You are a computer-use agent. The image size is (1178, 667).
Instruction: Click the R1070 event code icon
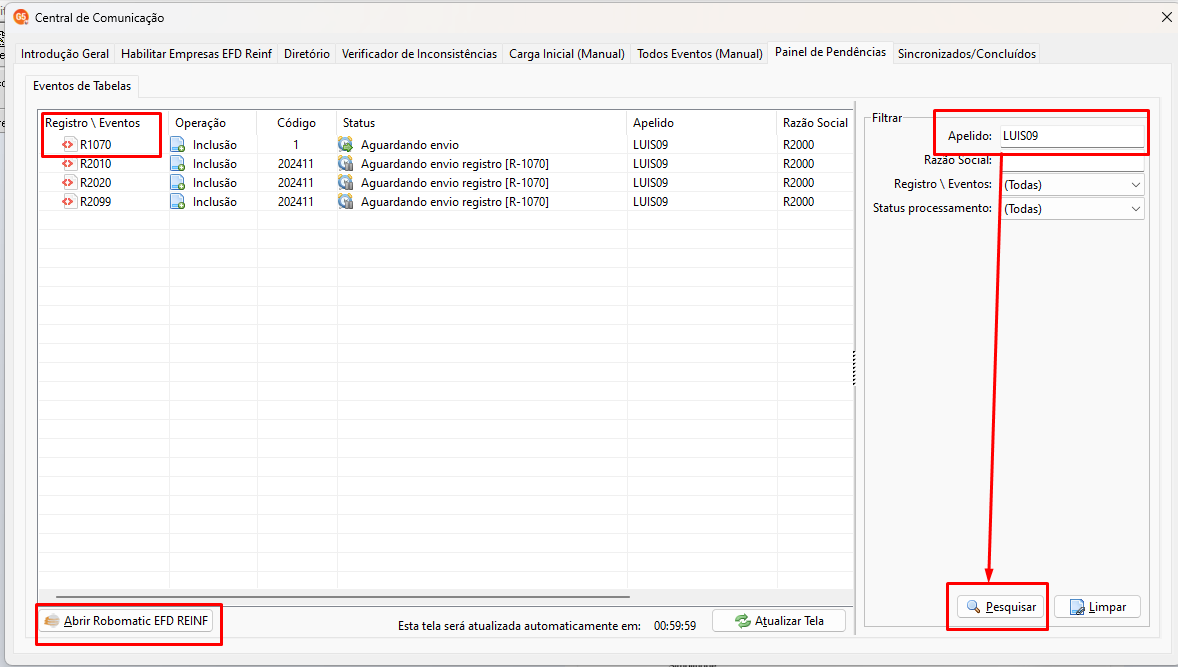pos(68,144)
